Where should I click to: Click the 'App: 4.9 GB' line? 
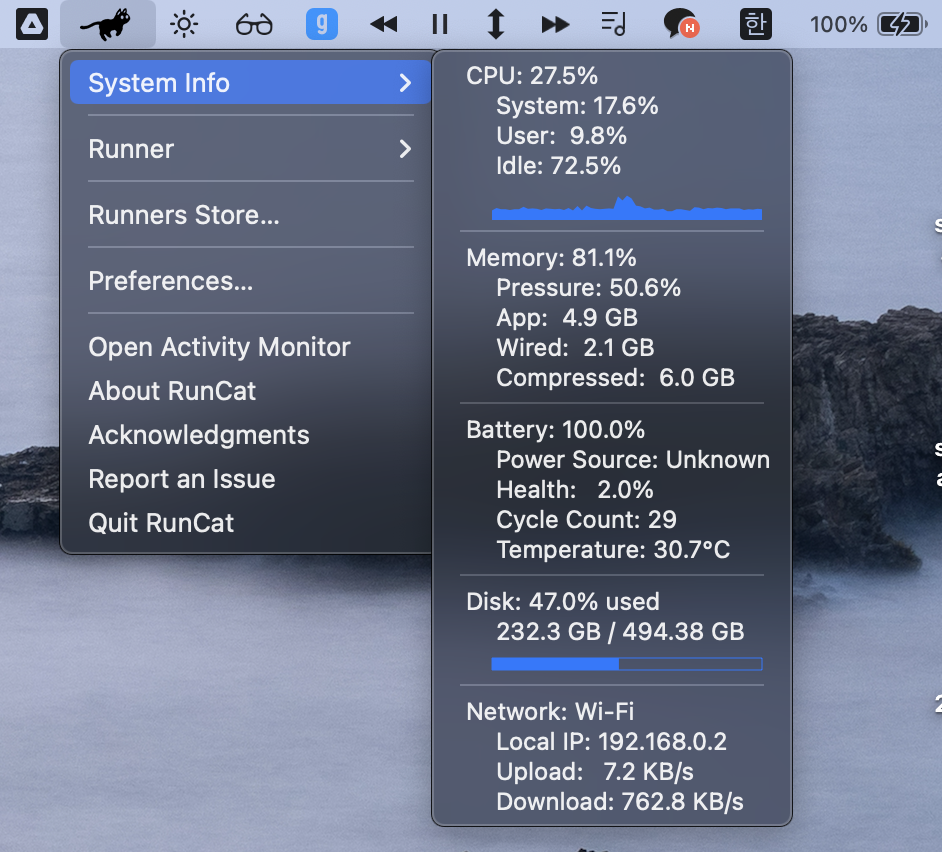[567, 318]
